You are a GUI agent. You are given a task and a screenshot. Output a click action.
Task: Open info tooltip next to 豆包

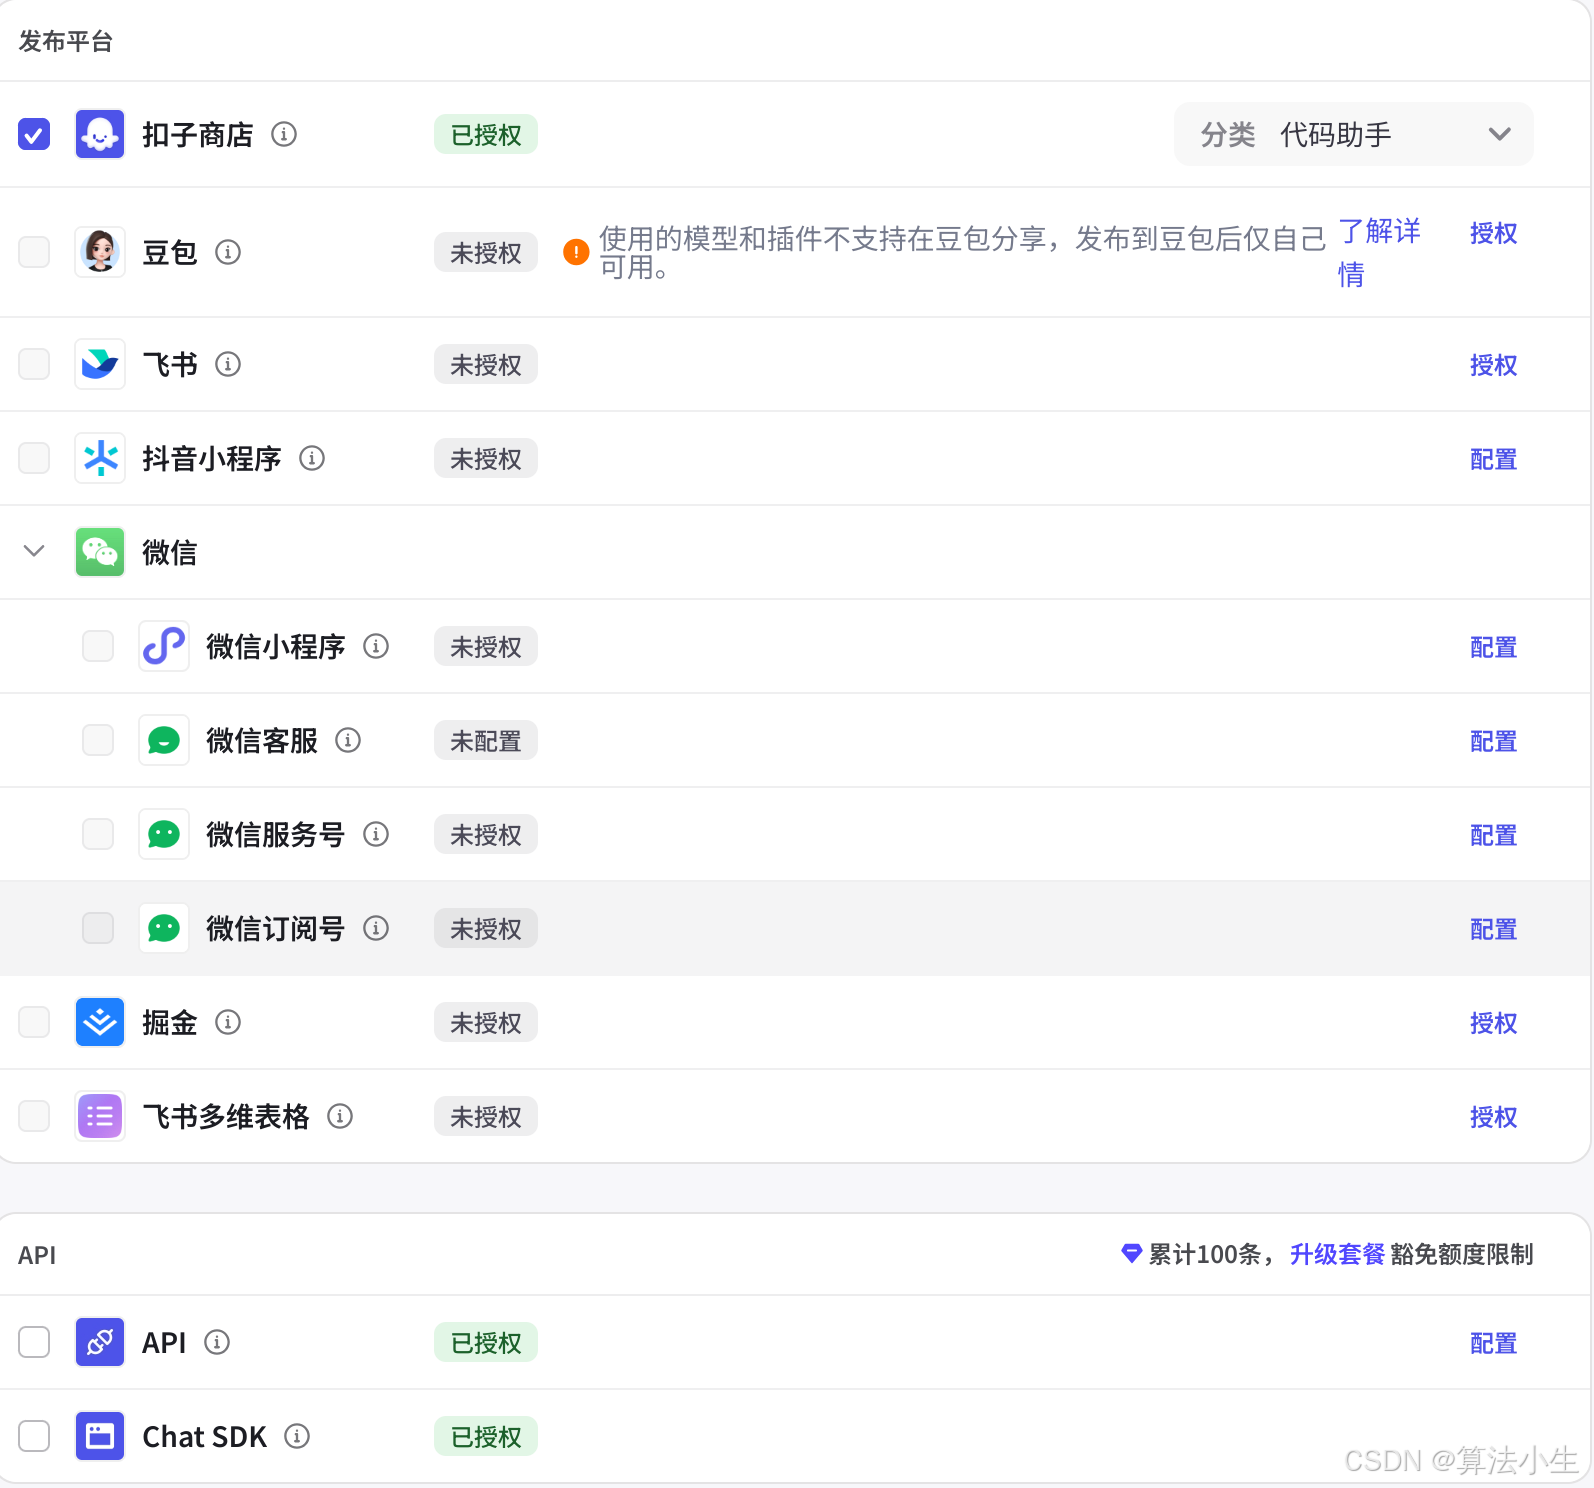pos(228,252)
